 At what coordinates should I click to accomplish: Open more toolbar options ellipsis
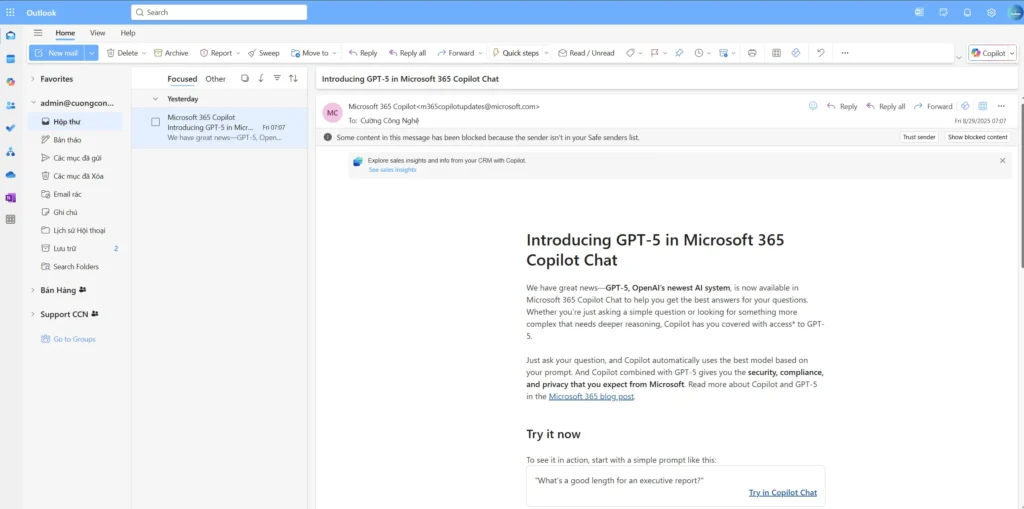tap(845, 53)
